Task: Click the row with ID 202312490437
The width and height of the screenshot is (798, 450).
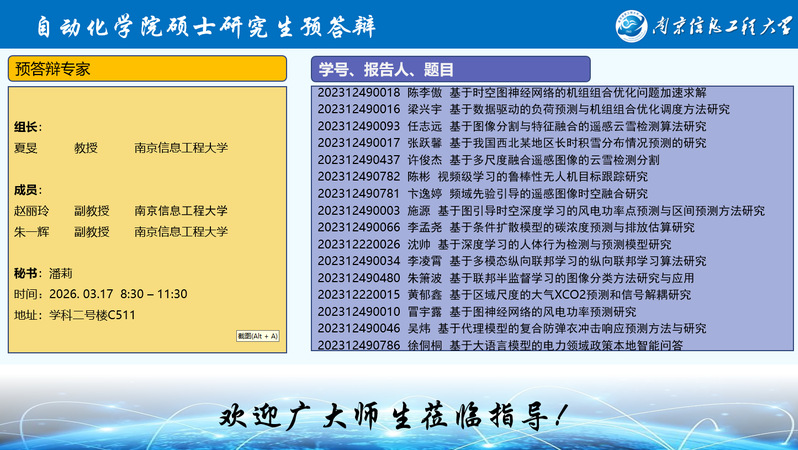Action: 488,159
